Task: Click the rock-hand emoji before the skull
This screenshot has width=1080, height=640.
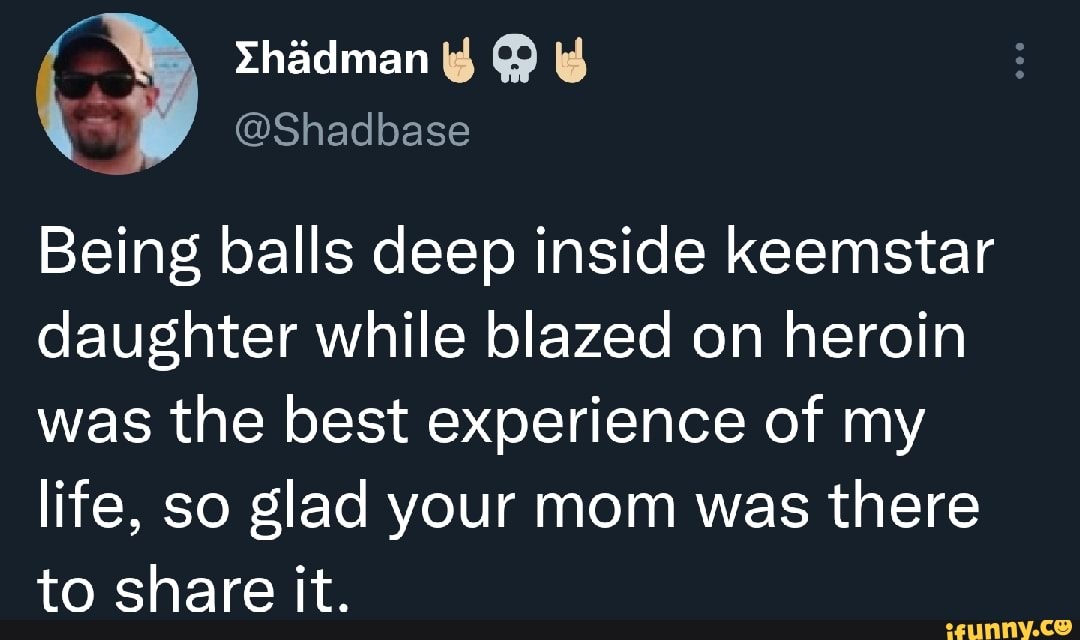Action: click(459, 57)
